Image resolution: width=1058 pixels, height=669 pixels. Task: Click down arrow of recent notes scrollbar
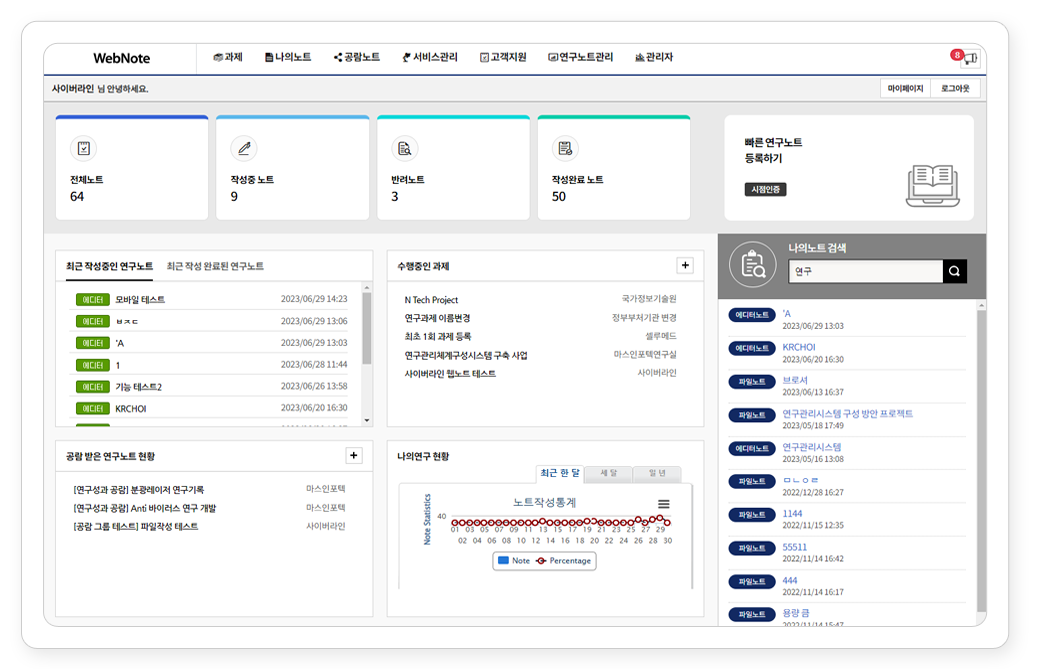367,420
